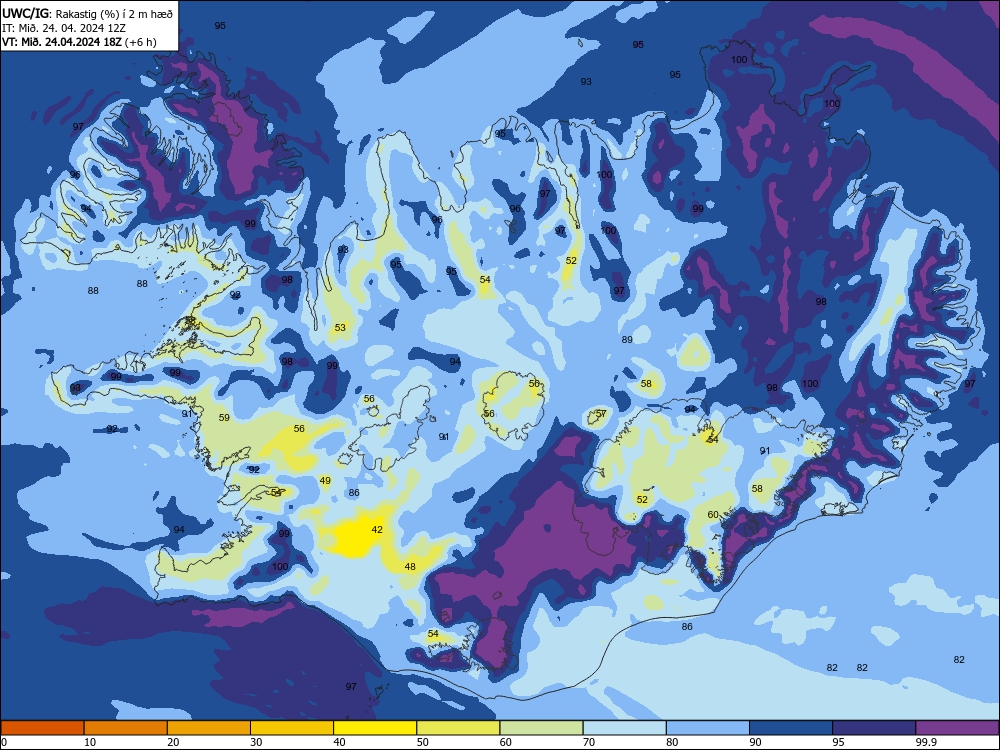1000x750 pixels.
Task: Click the '40' legend tick label
Action: click(x=339, y=742)
